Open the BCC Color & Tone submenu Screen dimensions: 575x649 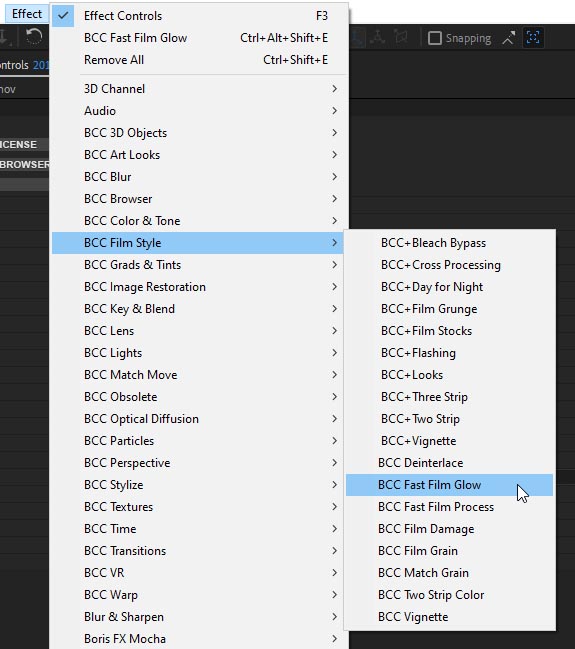[200, 221]
